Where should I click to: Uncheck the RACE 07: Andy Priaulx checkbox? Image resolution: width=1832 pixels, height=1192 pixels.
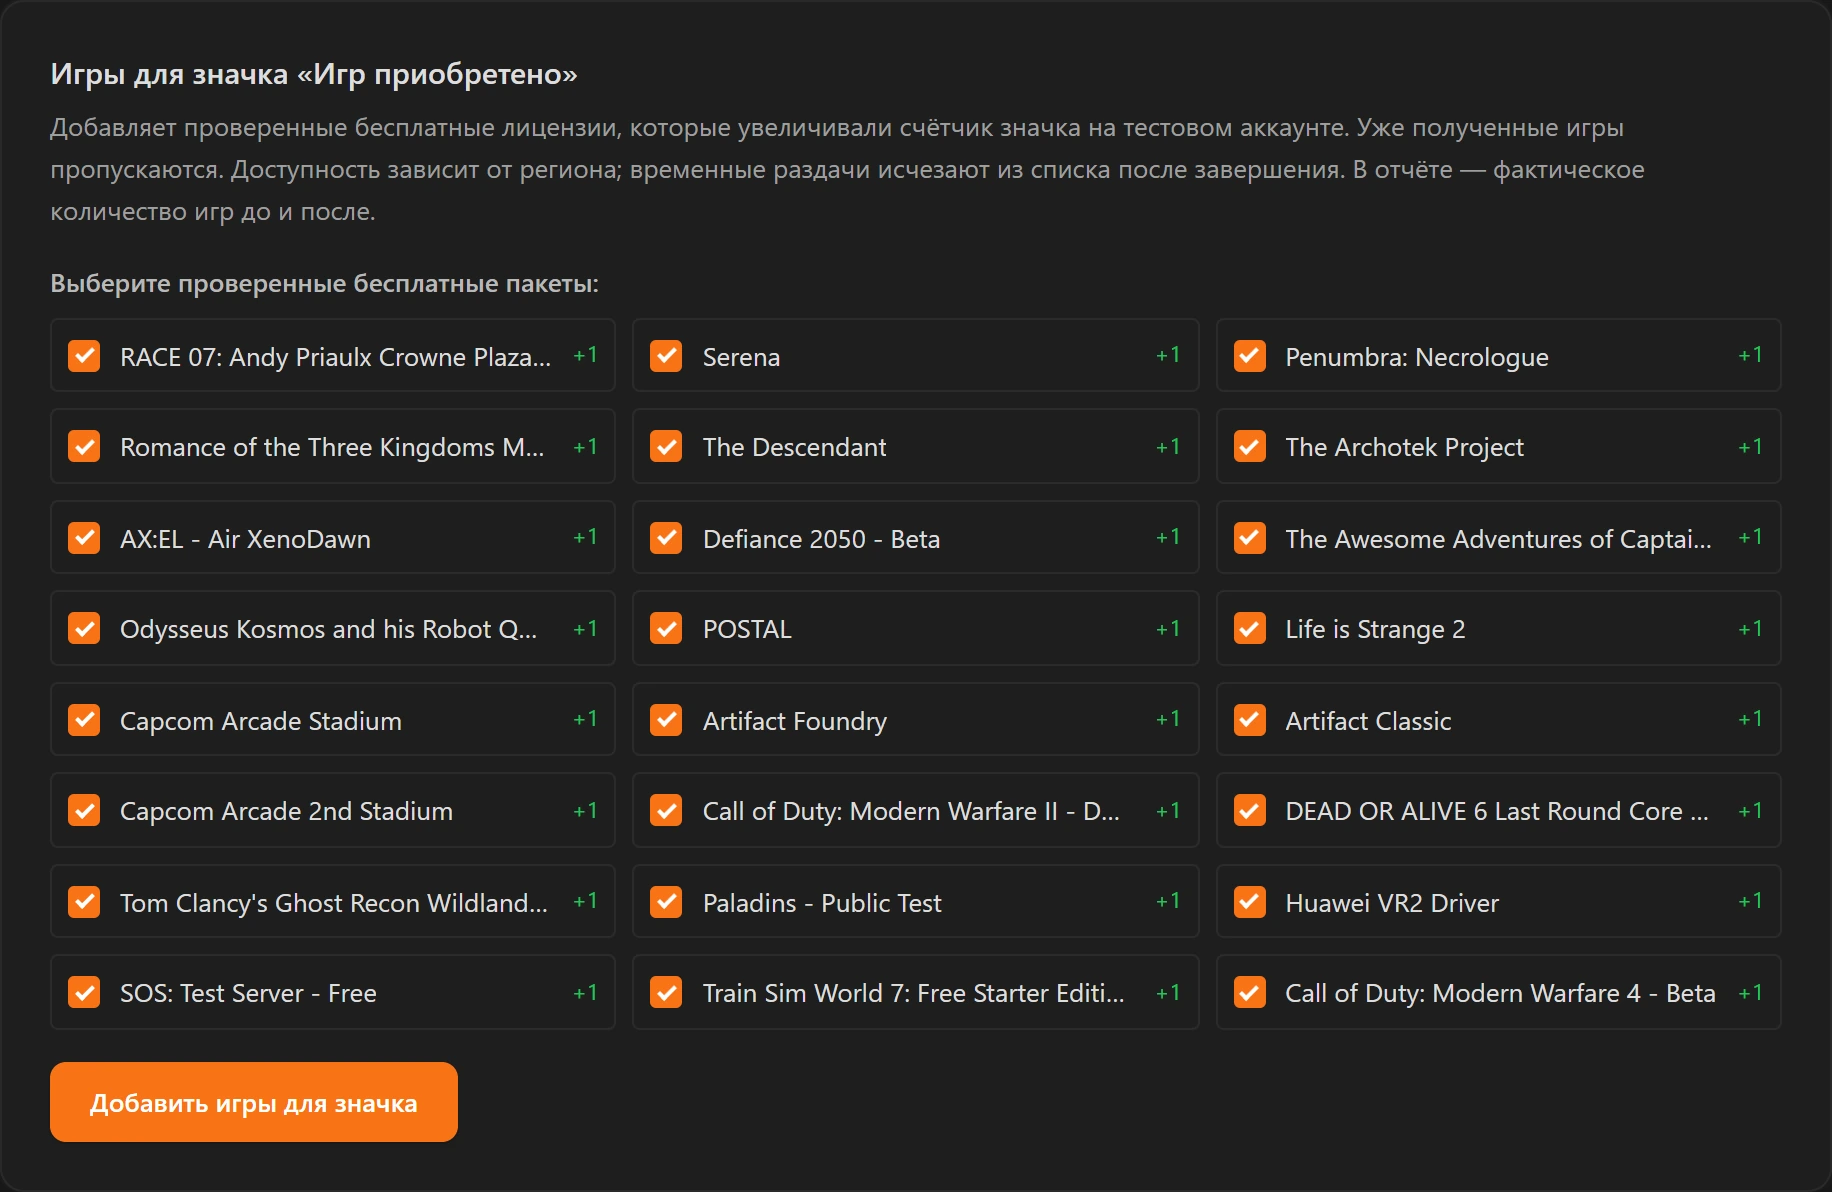point(84,356)
